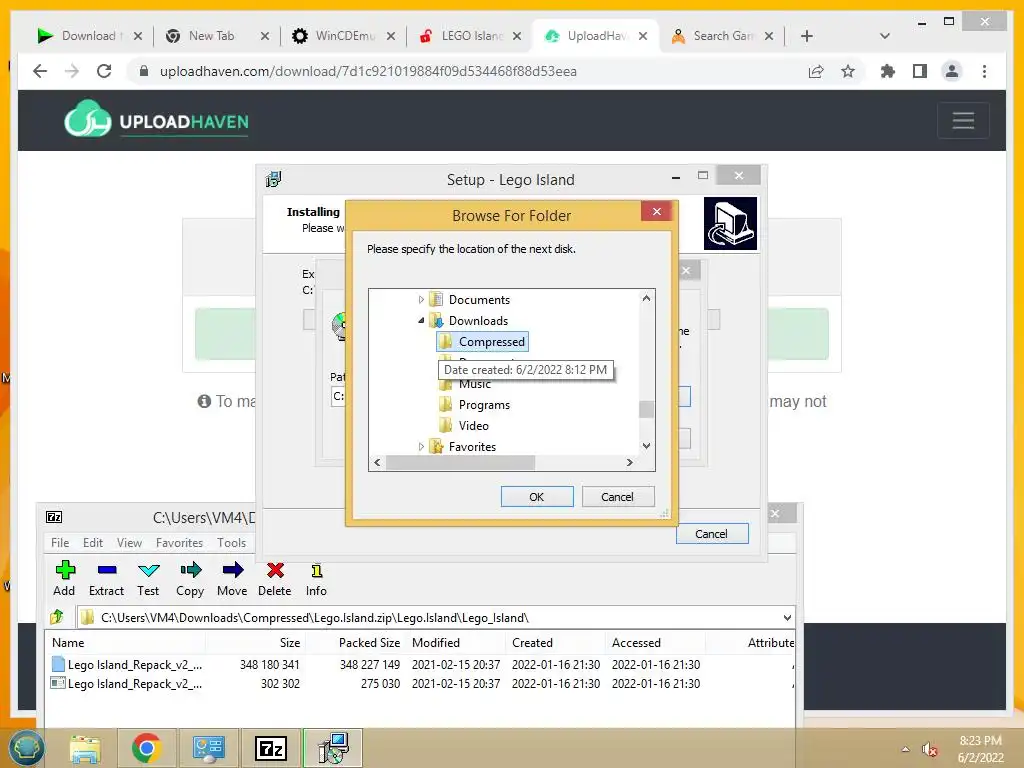Share this page from address bar

(816, 71)
